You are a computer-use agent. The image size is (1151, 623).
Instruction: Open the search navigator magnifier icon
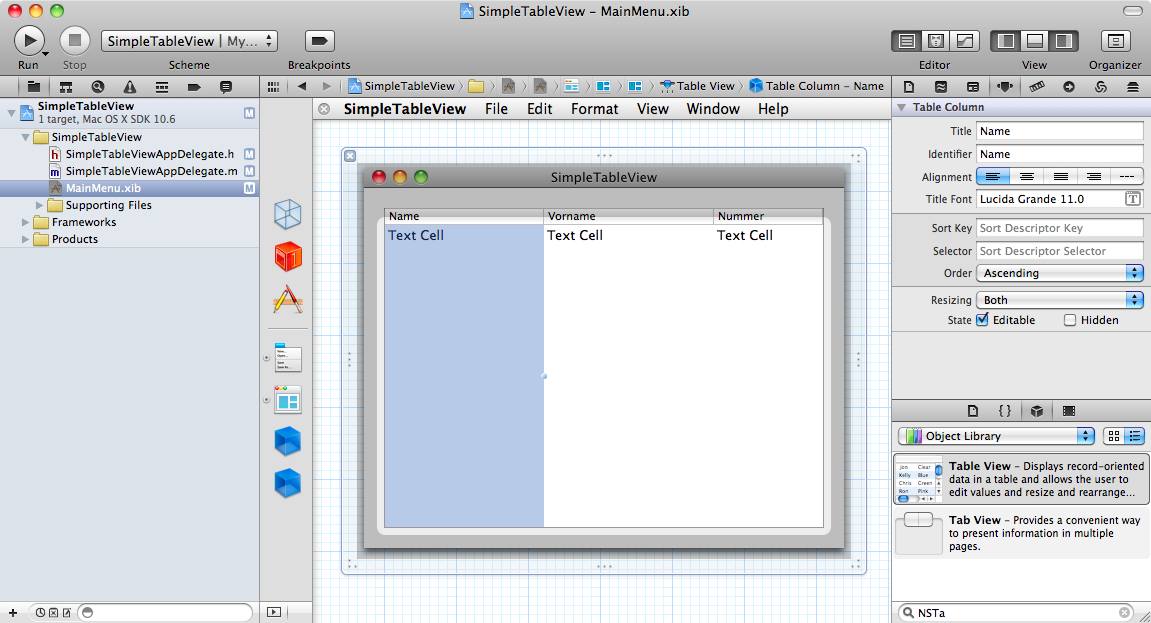(98, 87)
